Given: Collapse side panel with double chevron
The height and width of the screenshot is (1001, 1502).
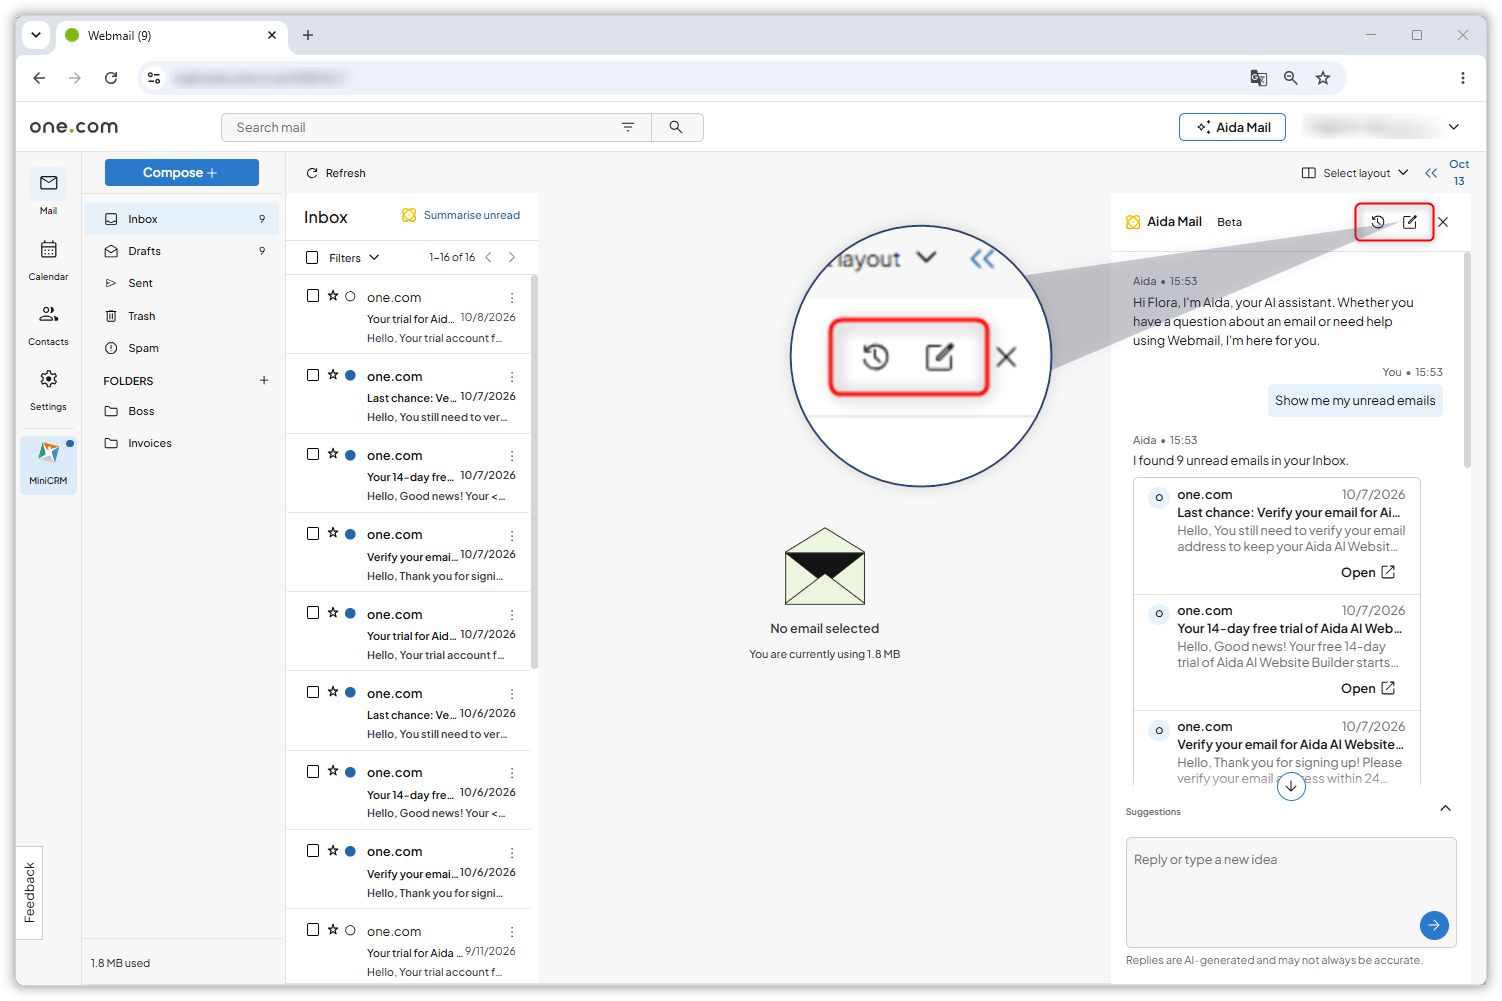Looking at the screenshot, I should tap(1431, 173).
